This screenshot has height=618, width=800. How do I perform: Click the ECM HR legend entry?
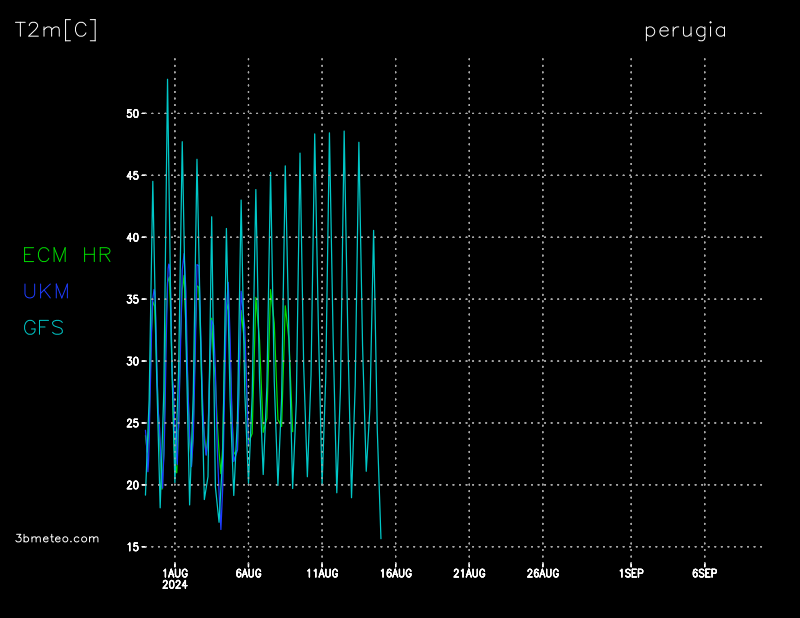pyautogui.click(x=67, y=255)
